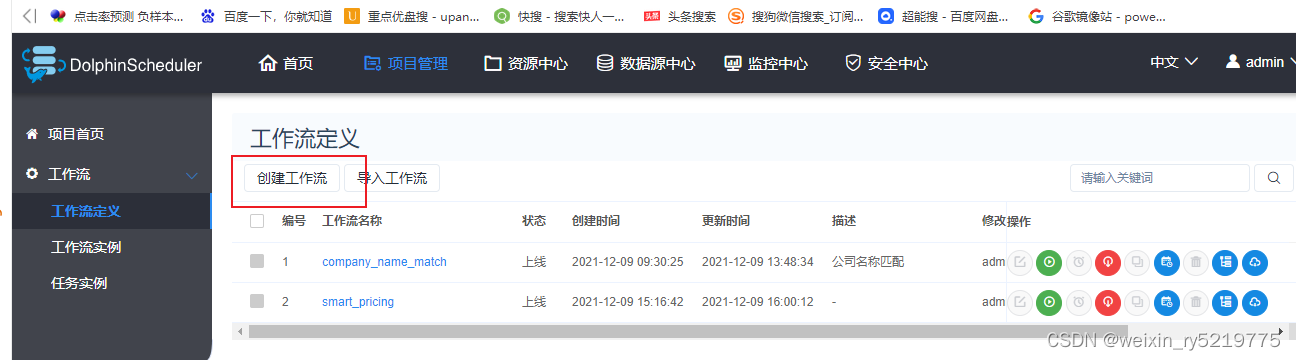Screen dimensions: 1296x360
Task: Tick the select-all checkbox in table header
Action: click(257, 221)
